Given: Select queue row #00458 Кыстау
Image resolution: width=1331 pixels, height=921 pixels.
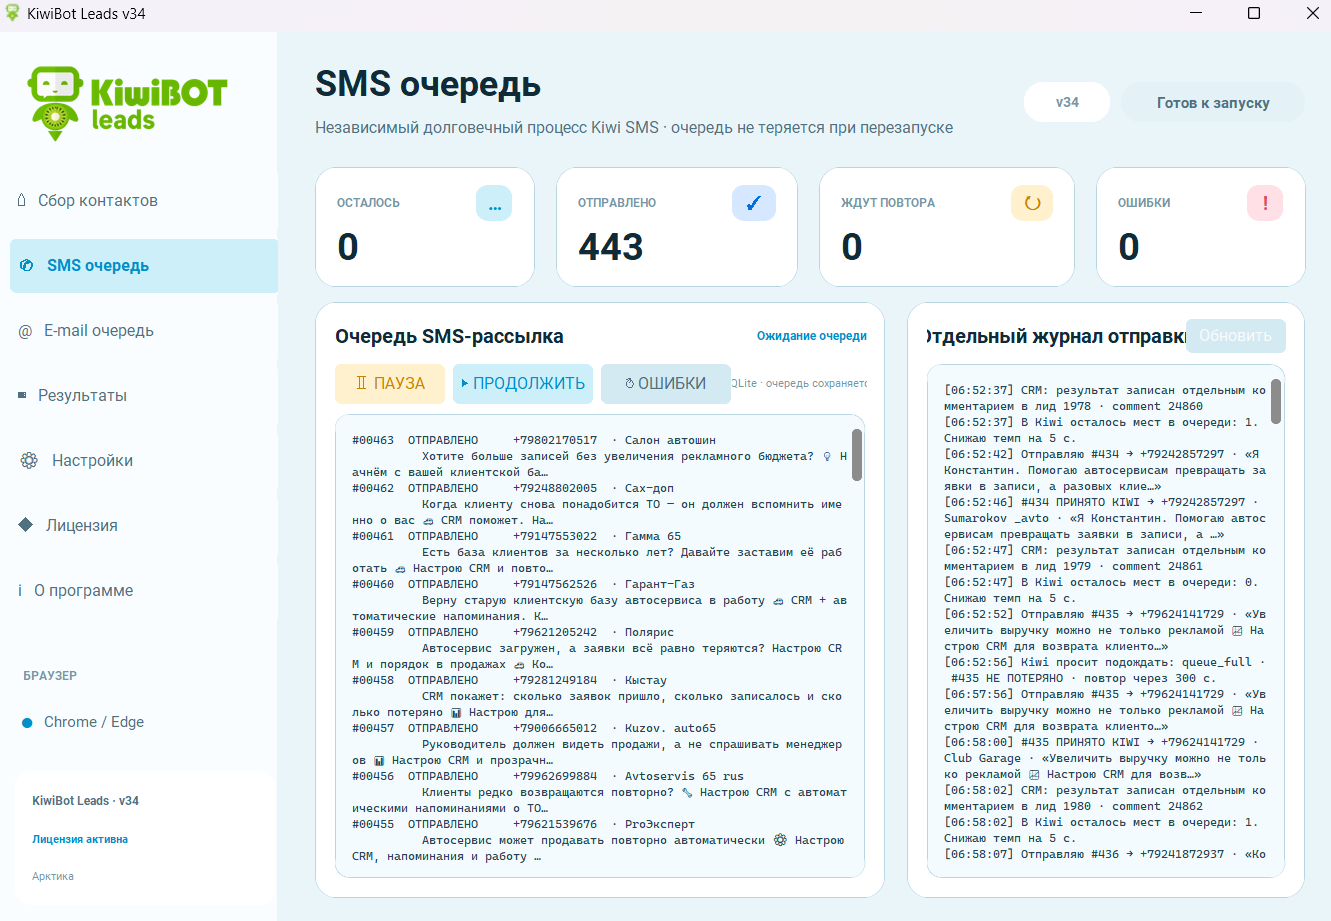Looking at the screenshot, I should coord(600,696).
